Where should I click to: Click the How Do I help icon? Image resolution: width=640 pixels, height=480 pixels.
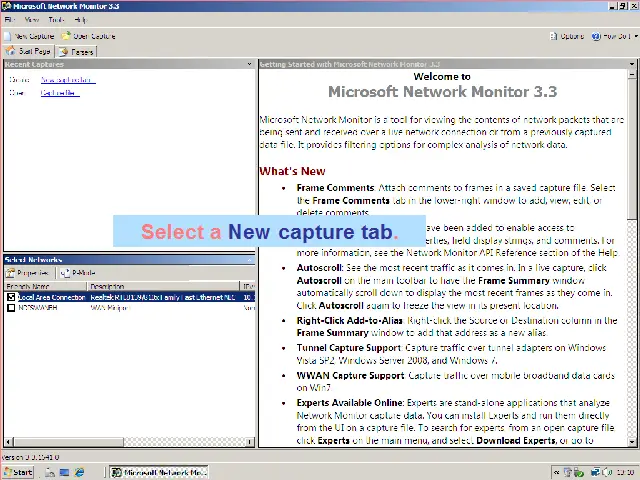(596, 36)
